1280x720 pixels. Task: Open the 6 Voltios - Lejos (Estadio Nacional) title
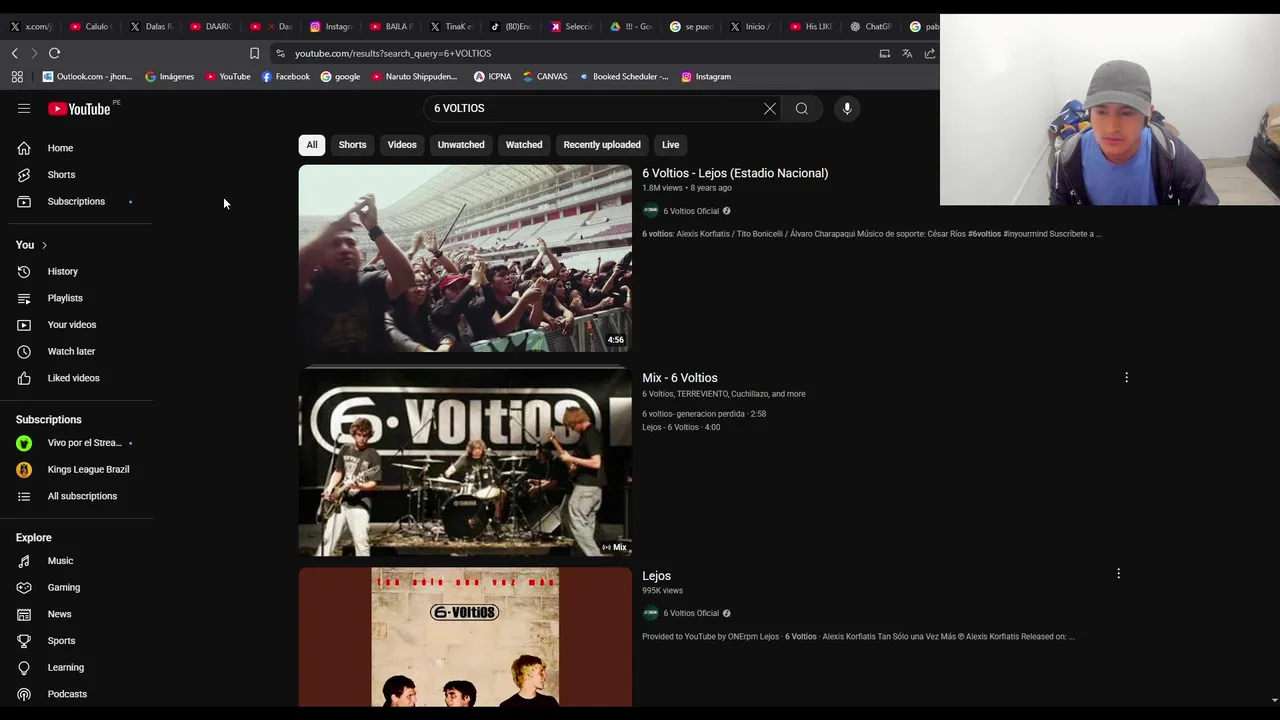[x=735, y=173]
